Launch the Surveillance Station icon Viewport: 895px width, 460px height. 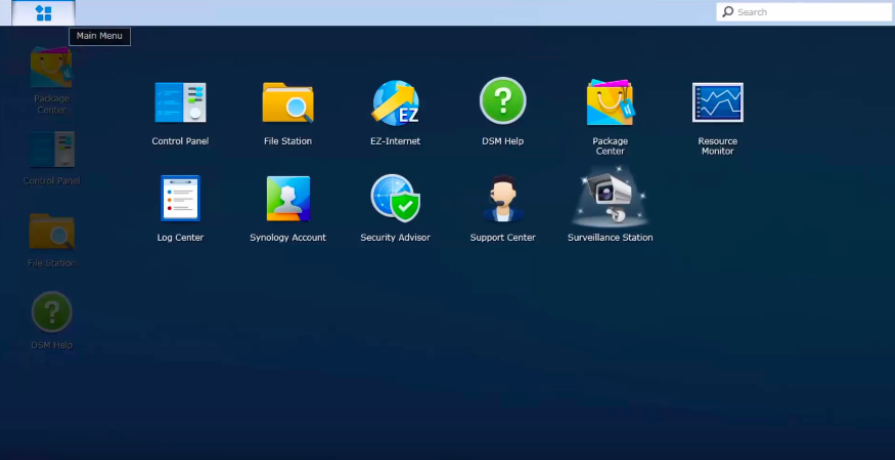610,197
